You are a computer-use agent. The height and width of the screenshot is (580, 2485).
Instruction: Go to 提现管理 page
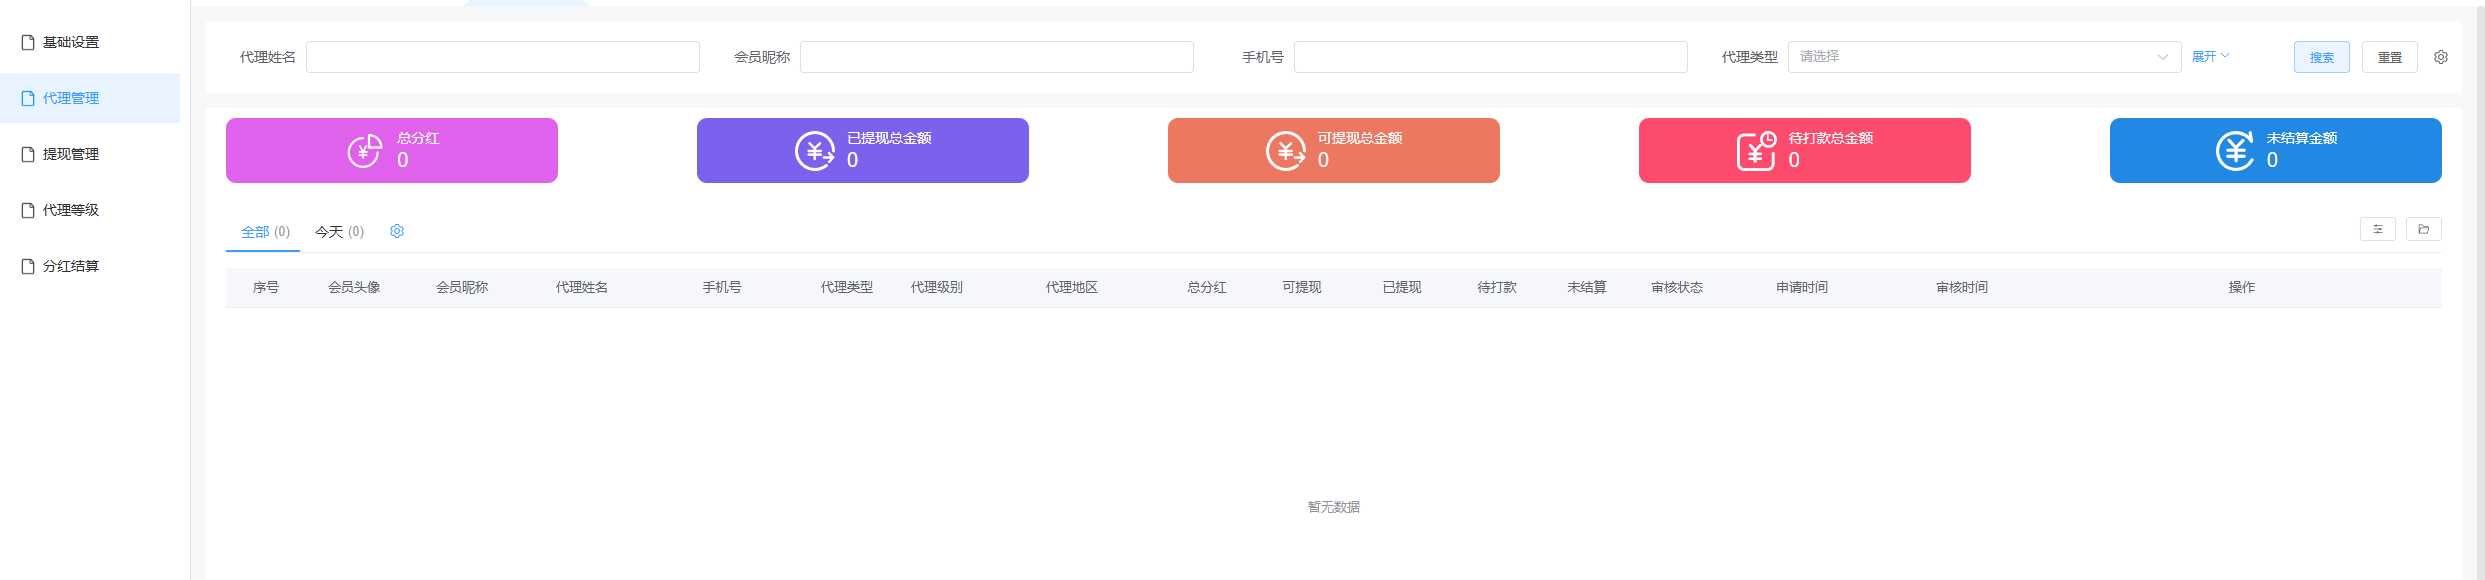pos(90,154)
